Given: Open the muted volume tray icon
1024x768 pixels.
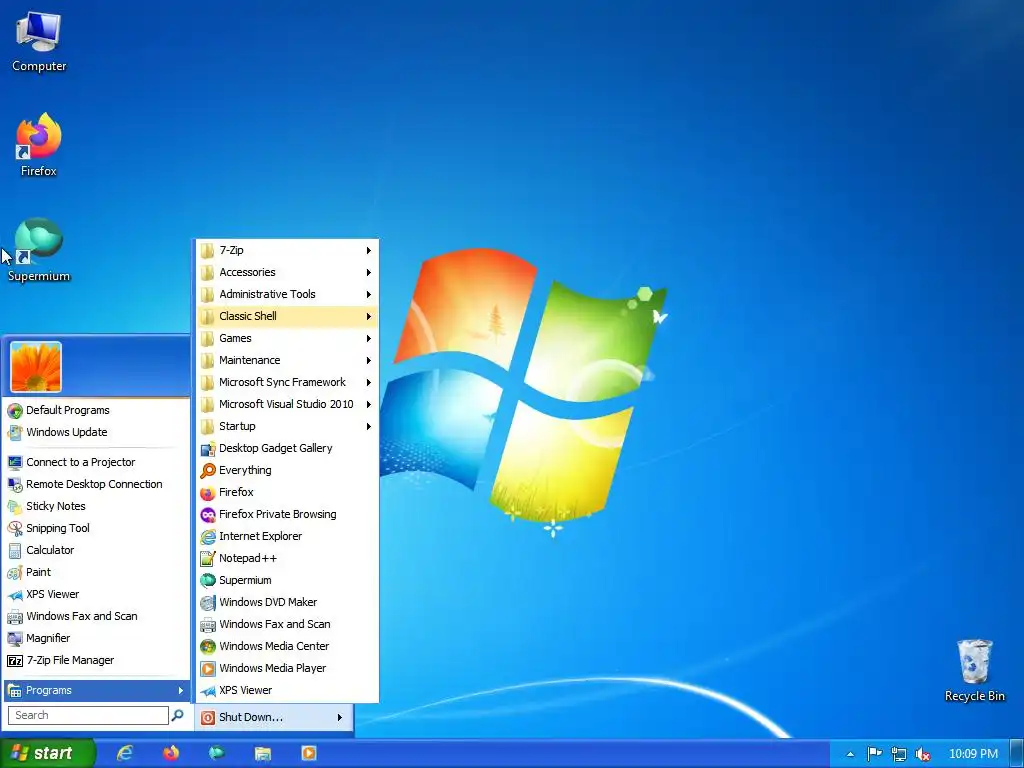Looking at the screenshot, I should click(x=922, y=754).
